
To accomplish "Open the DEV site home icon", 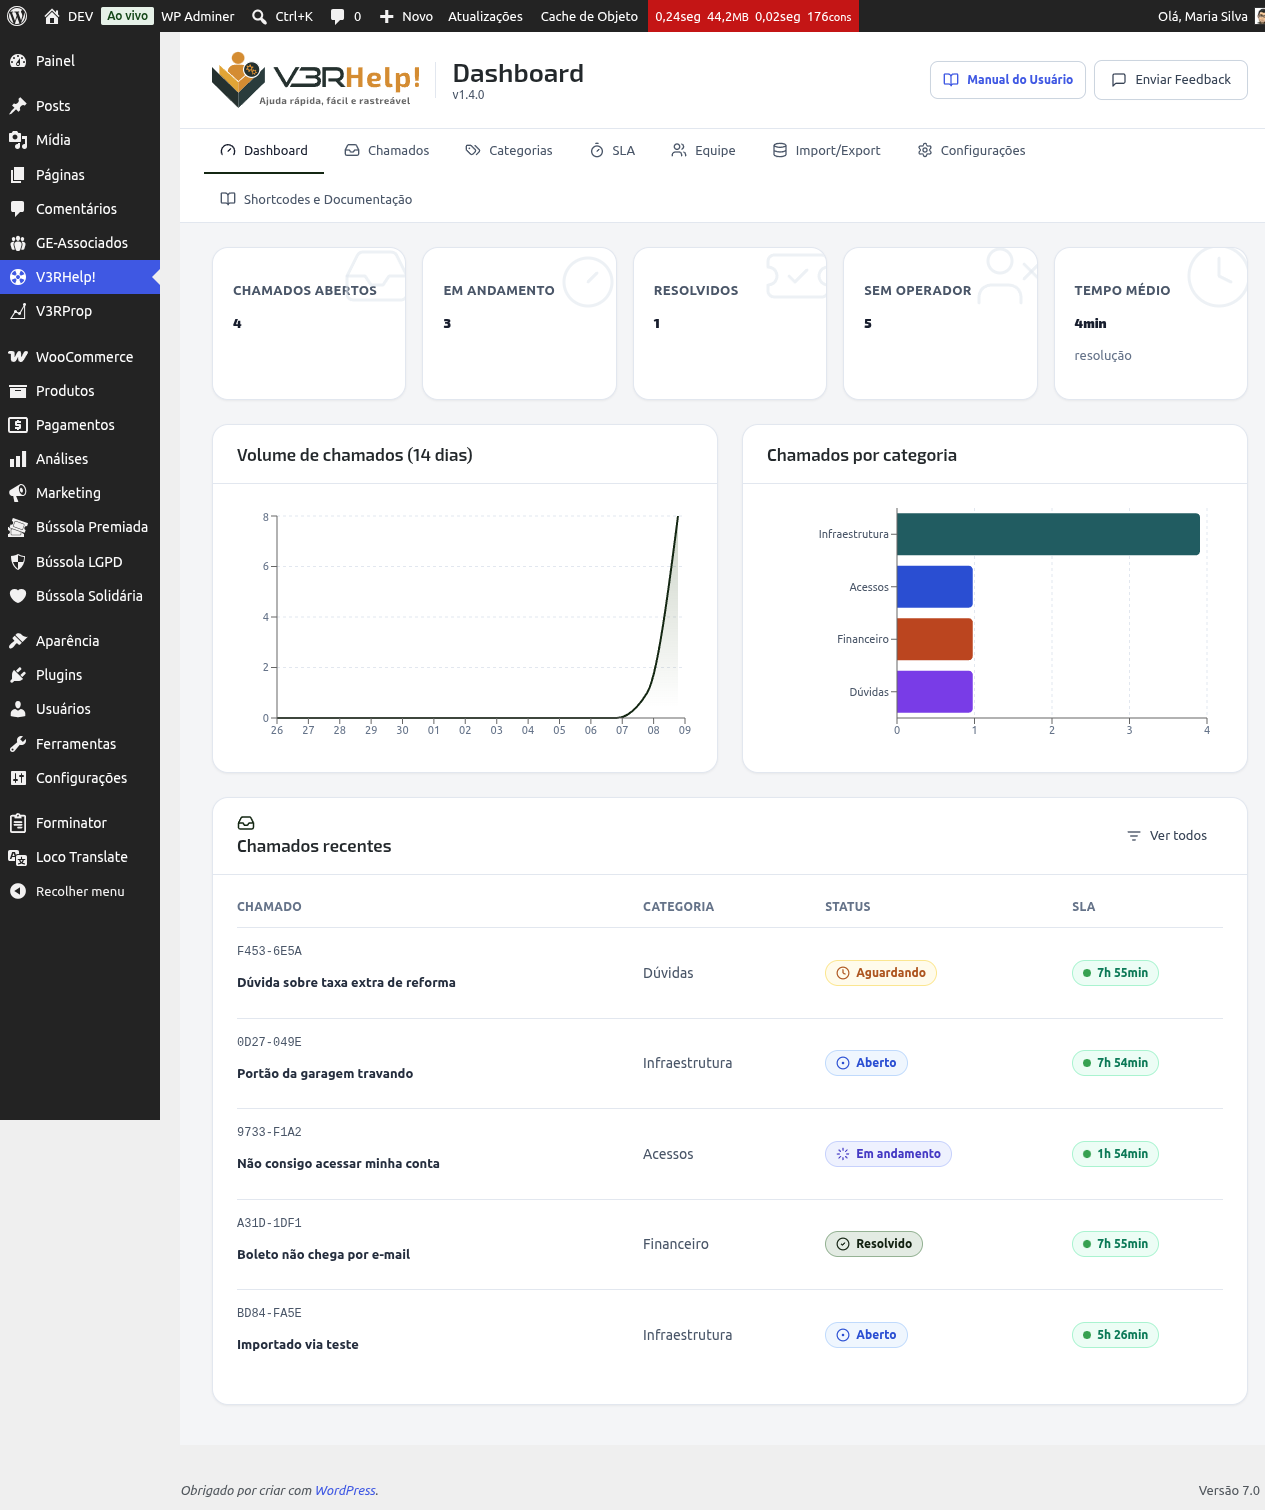I will [52, 16].
